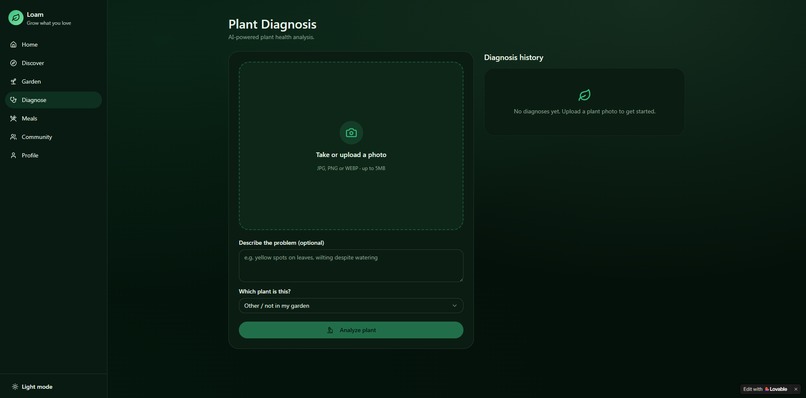Open the Community page
Viewport: 806px width, 398px height.
tap(53, 137)
